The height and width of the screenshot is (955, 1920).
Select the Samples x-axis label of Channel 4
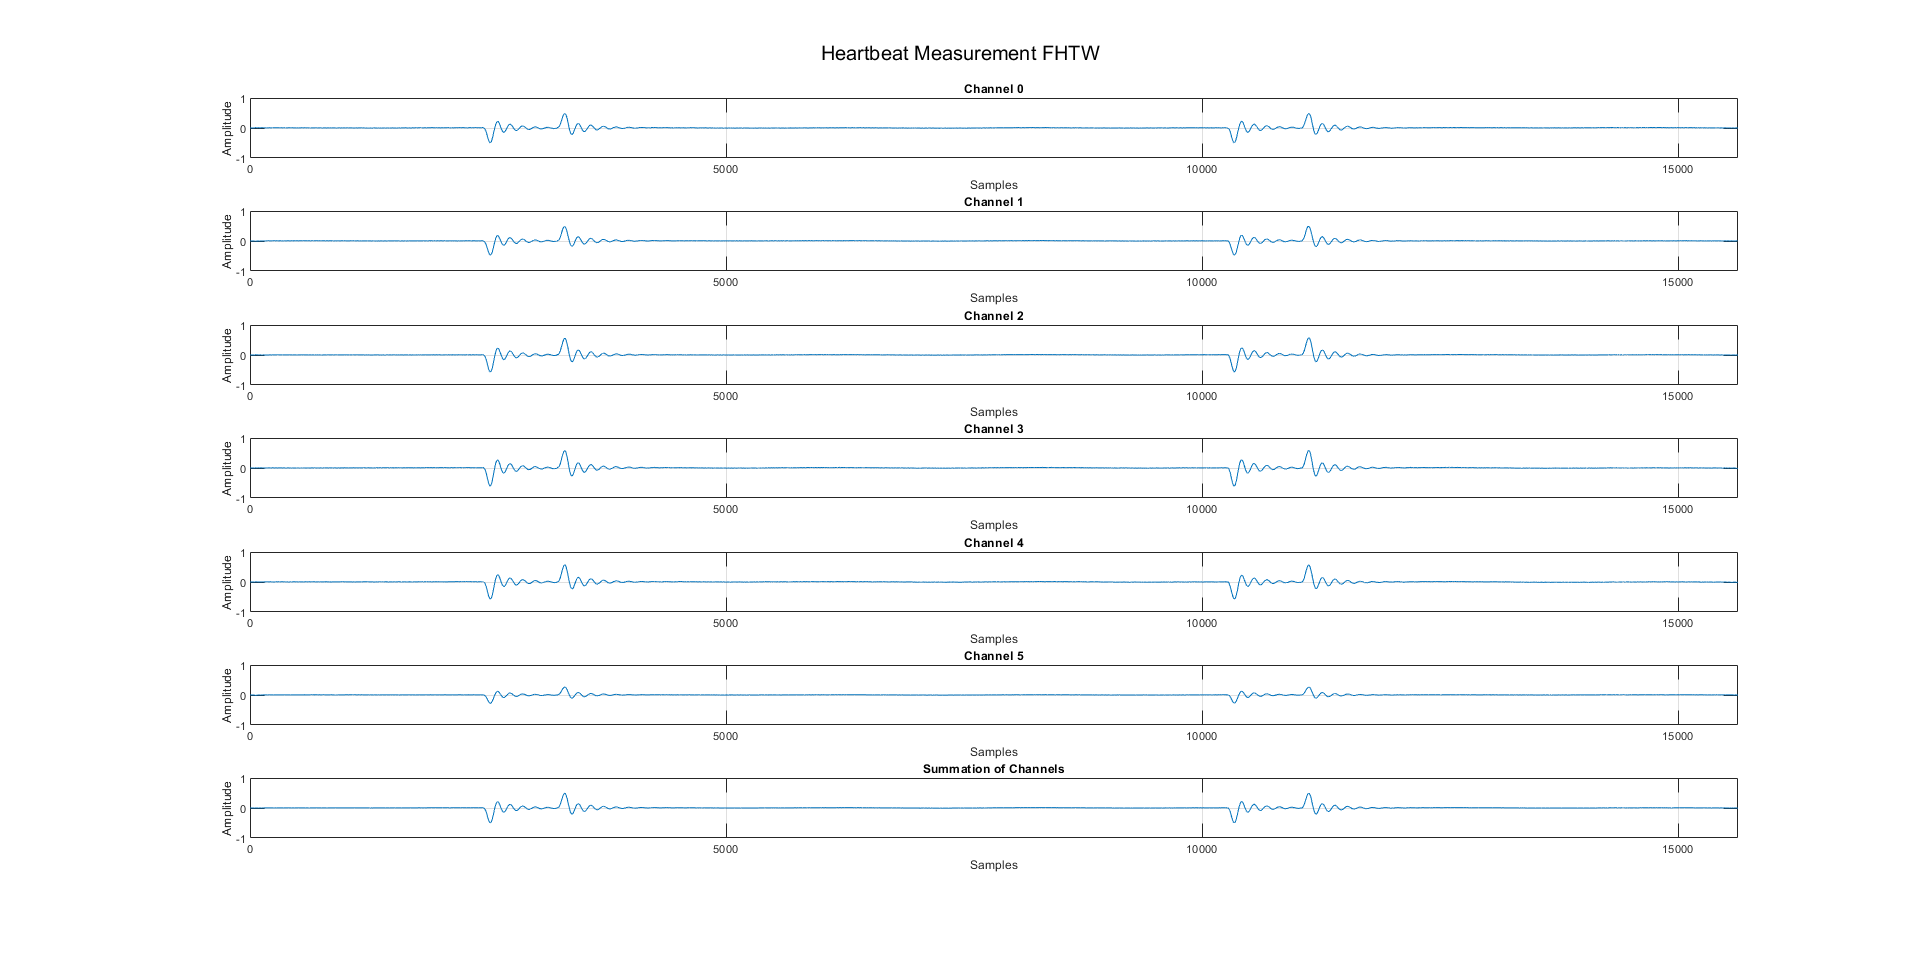[993, 639]
